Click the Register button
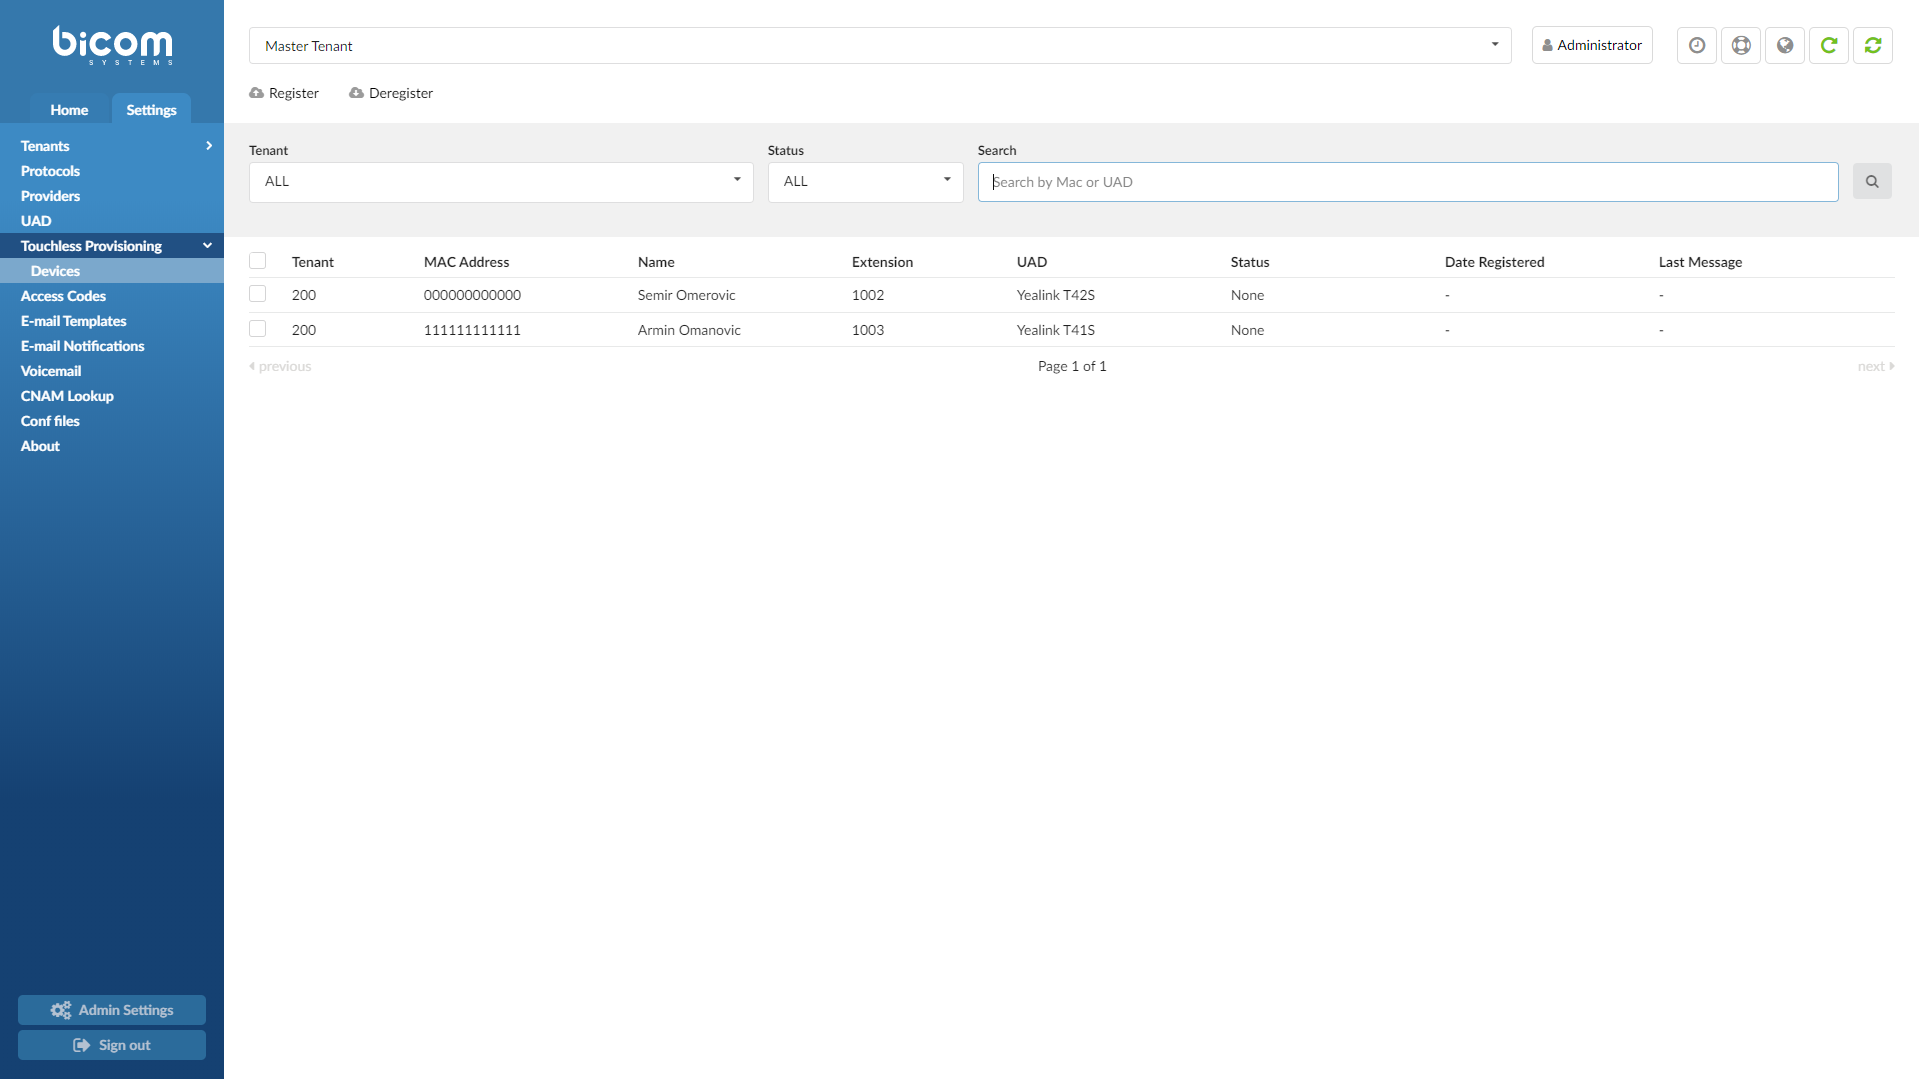 284,92
